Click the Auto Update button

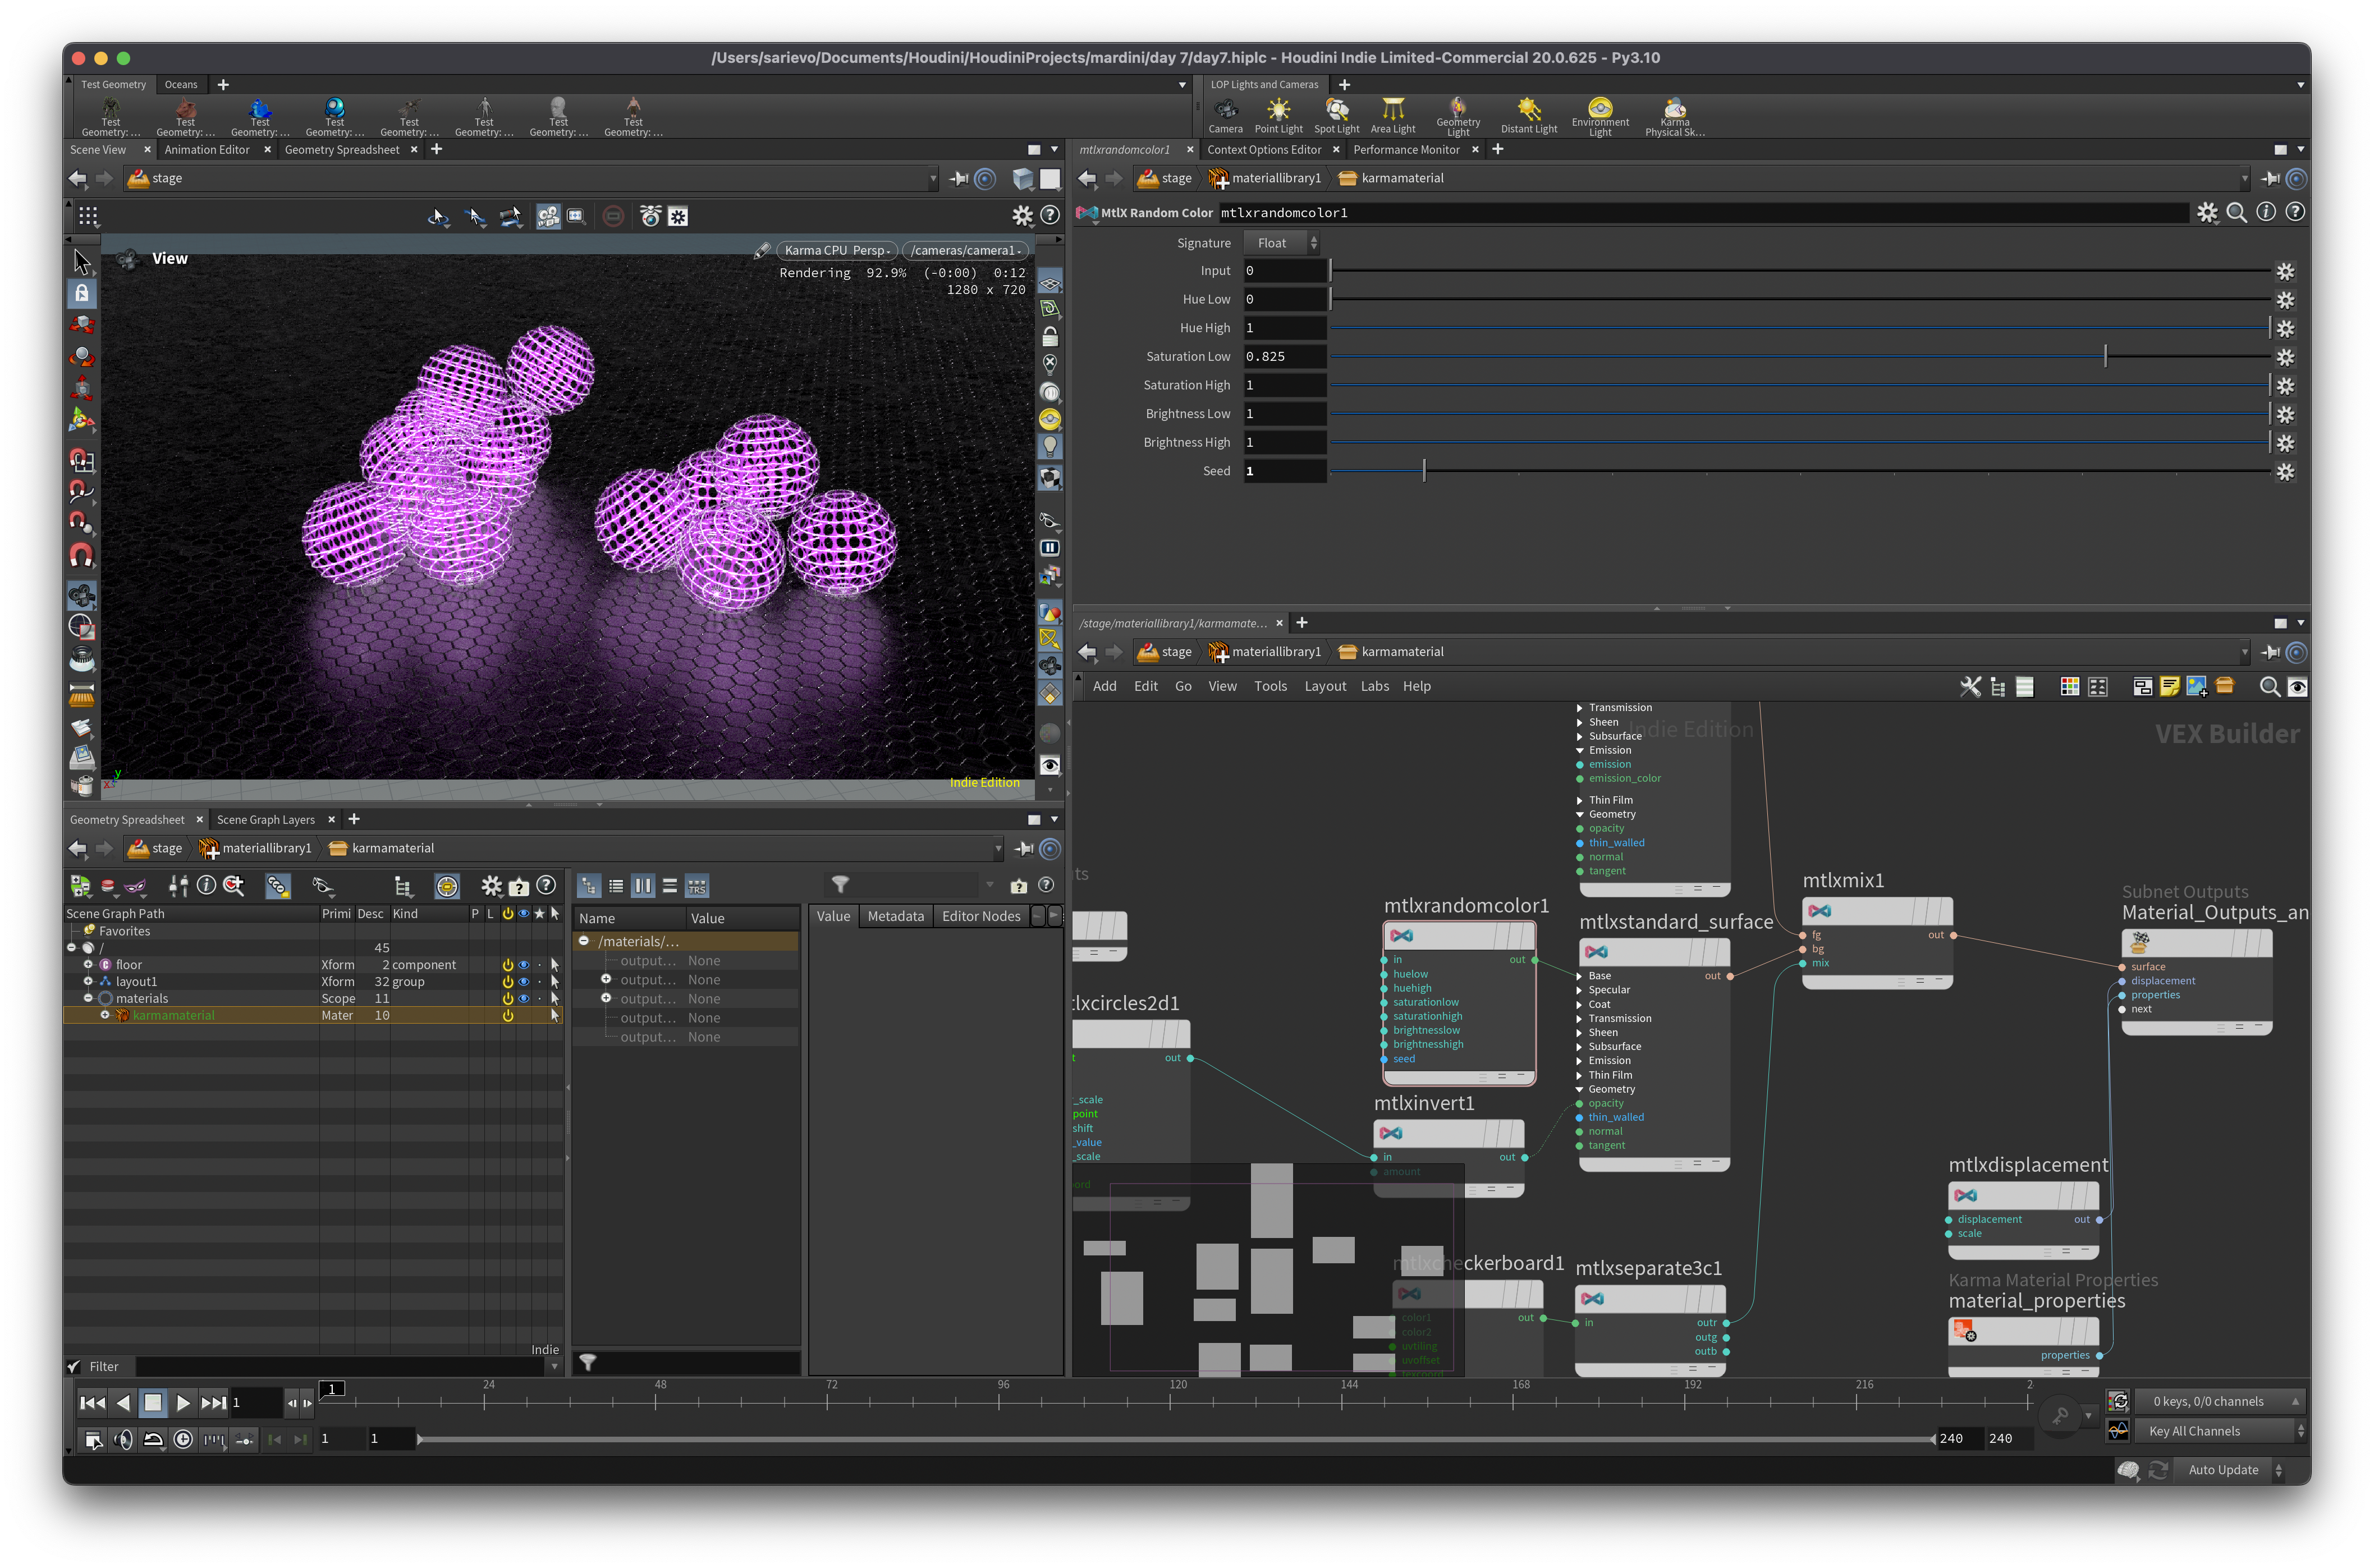pyautogui.click(x=2223, y=1469)
